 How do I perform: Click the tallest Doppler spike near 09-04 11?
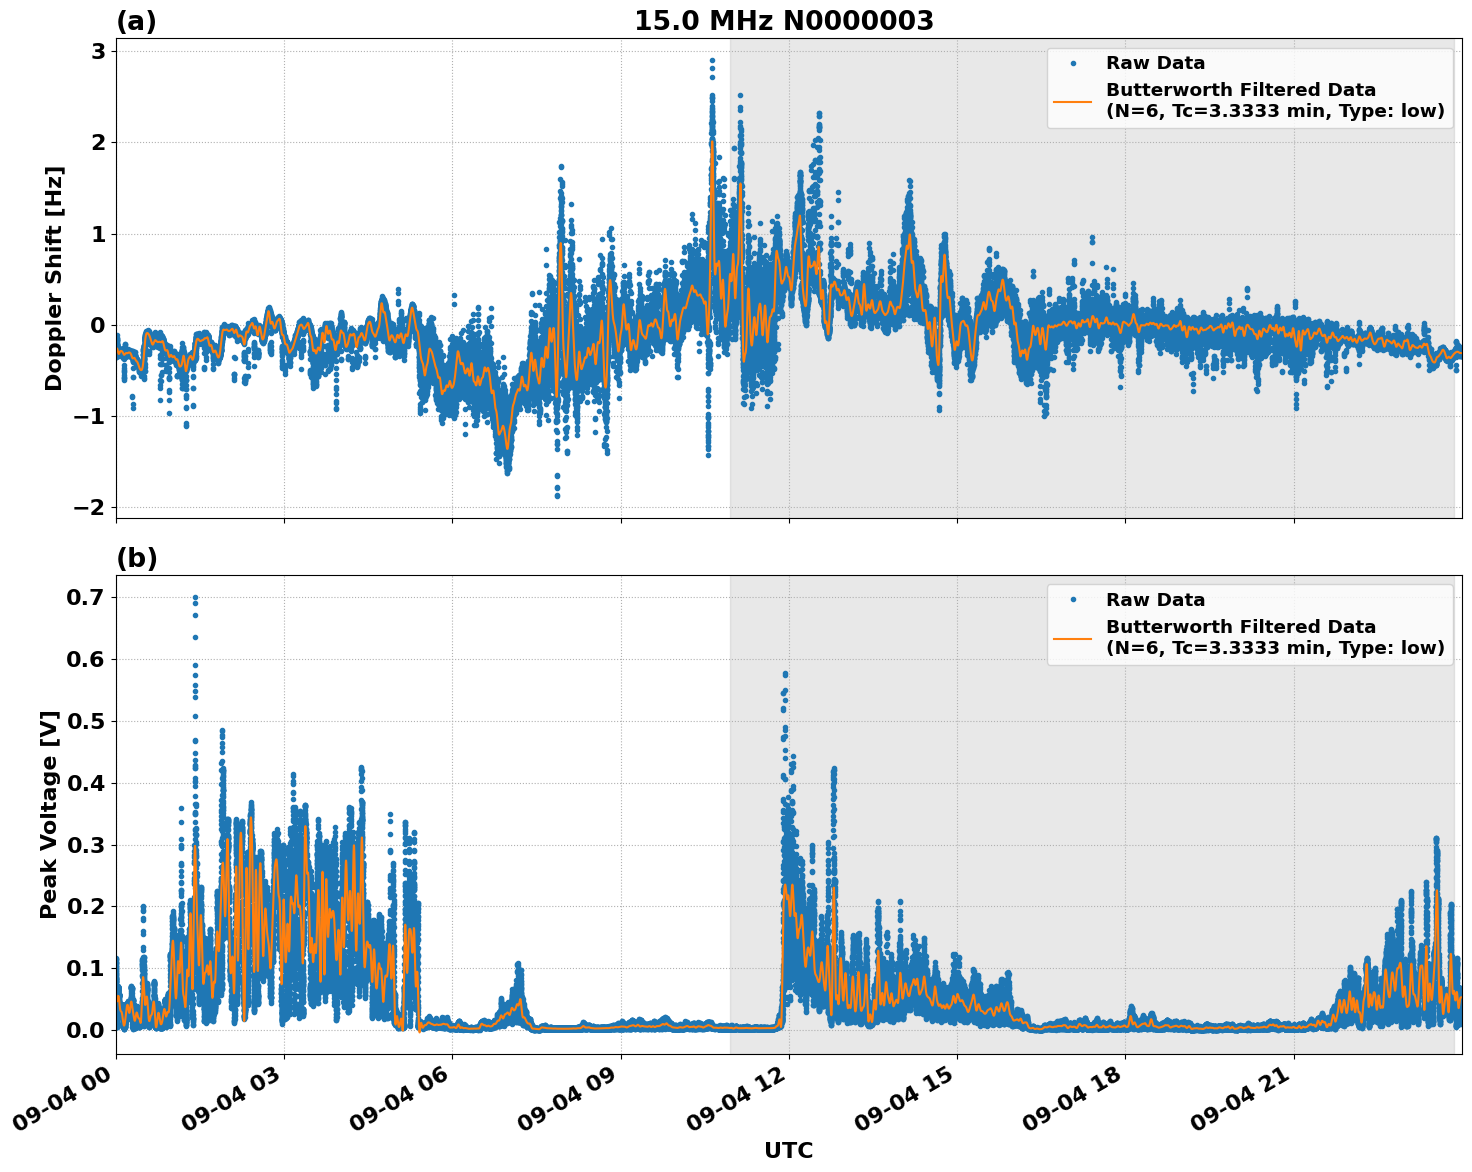pyautogui.click(x=712, y=62)
